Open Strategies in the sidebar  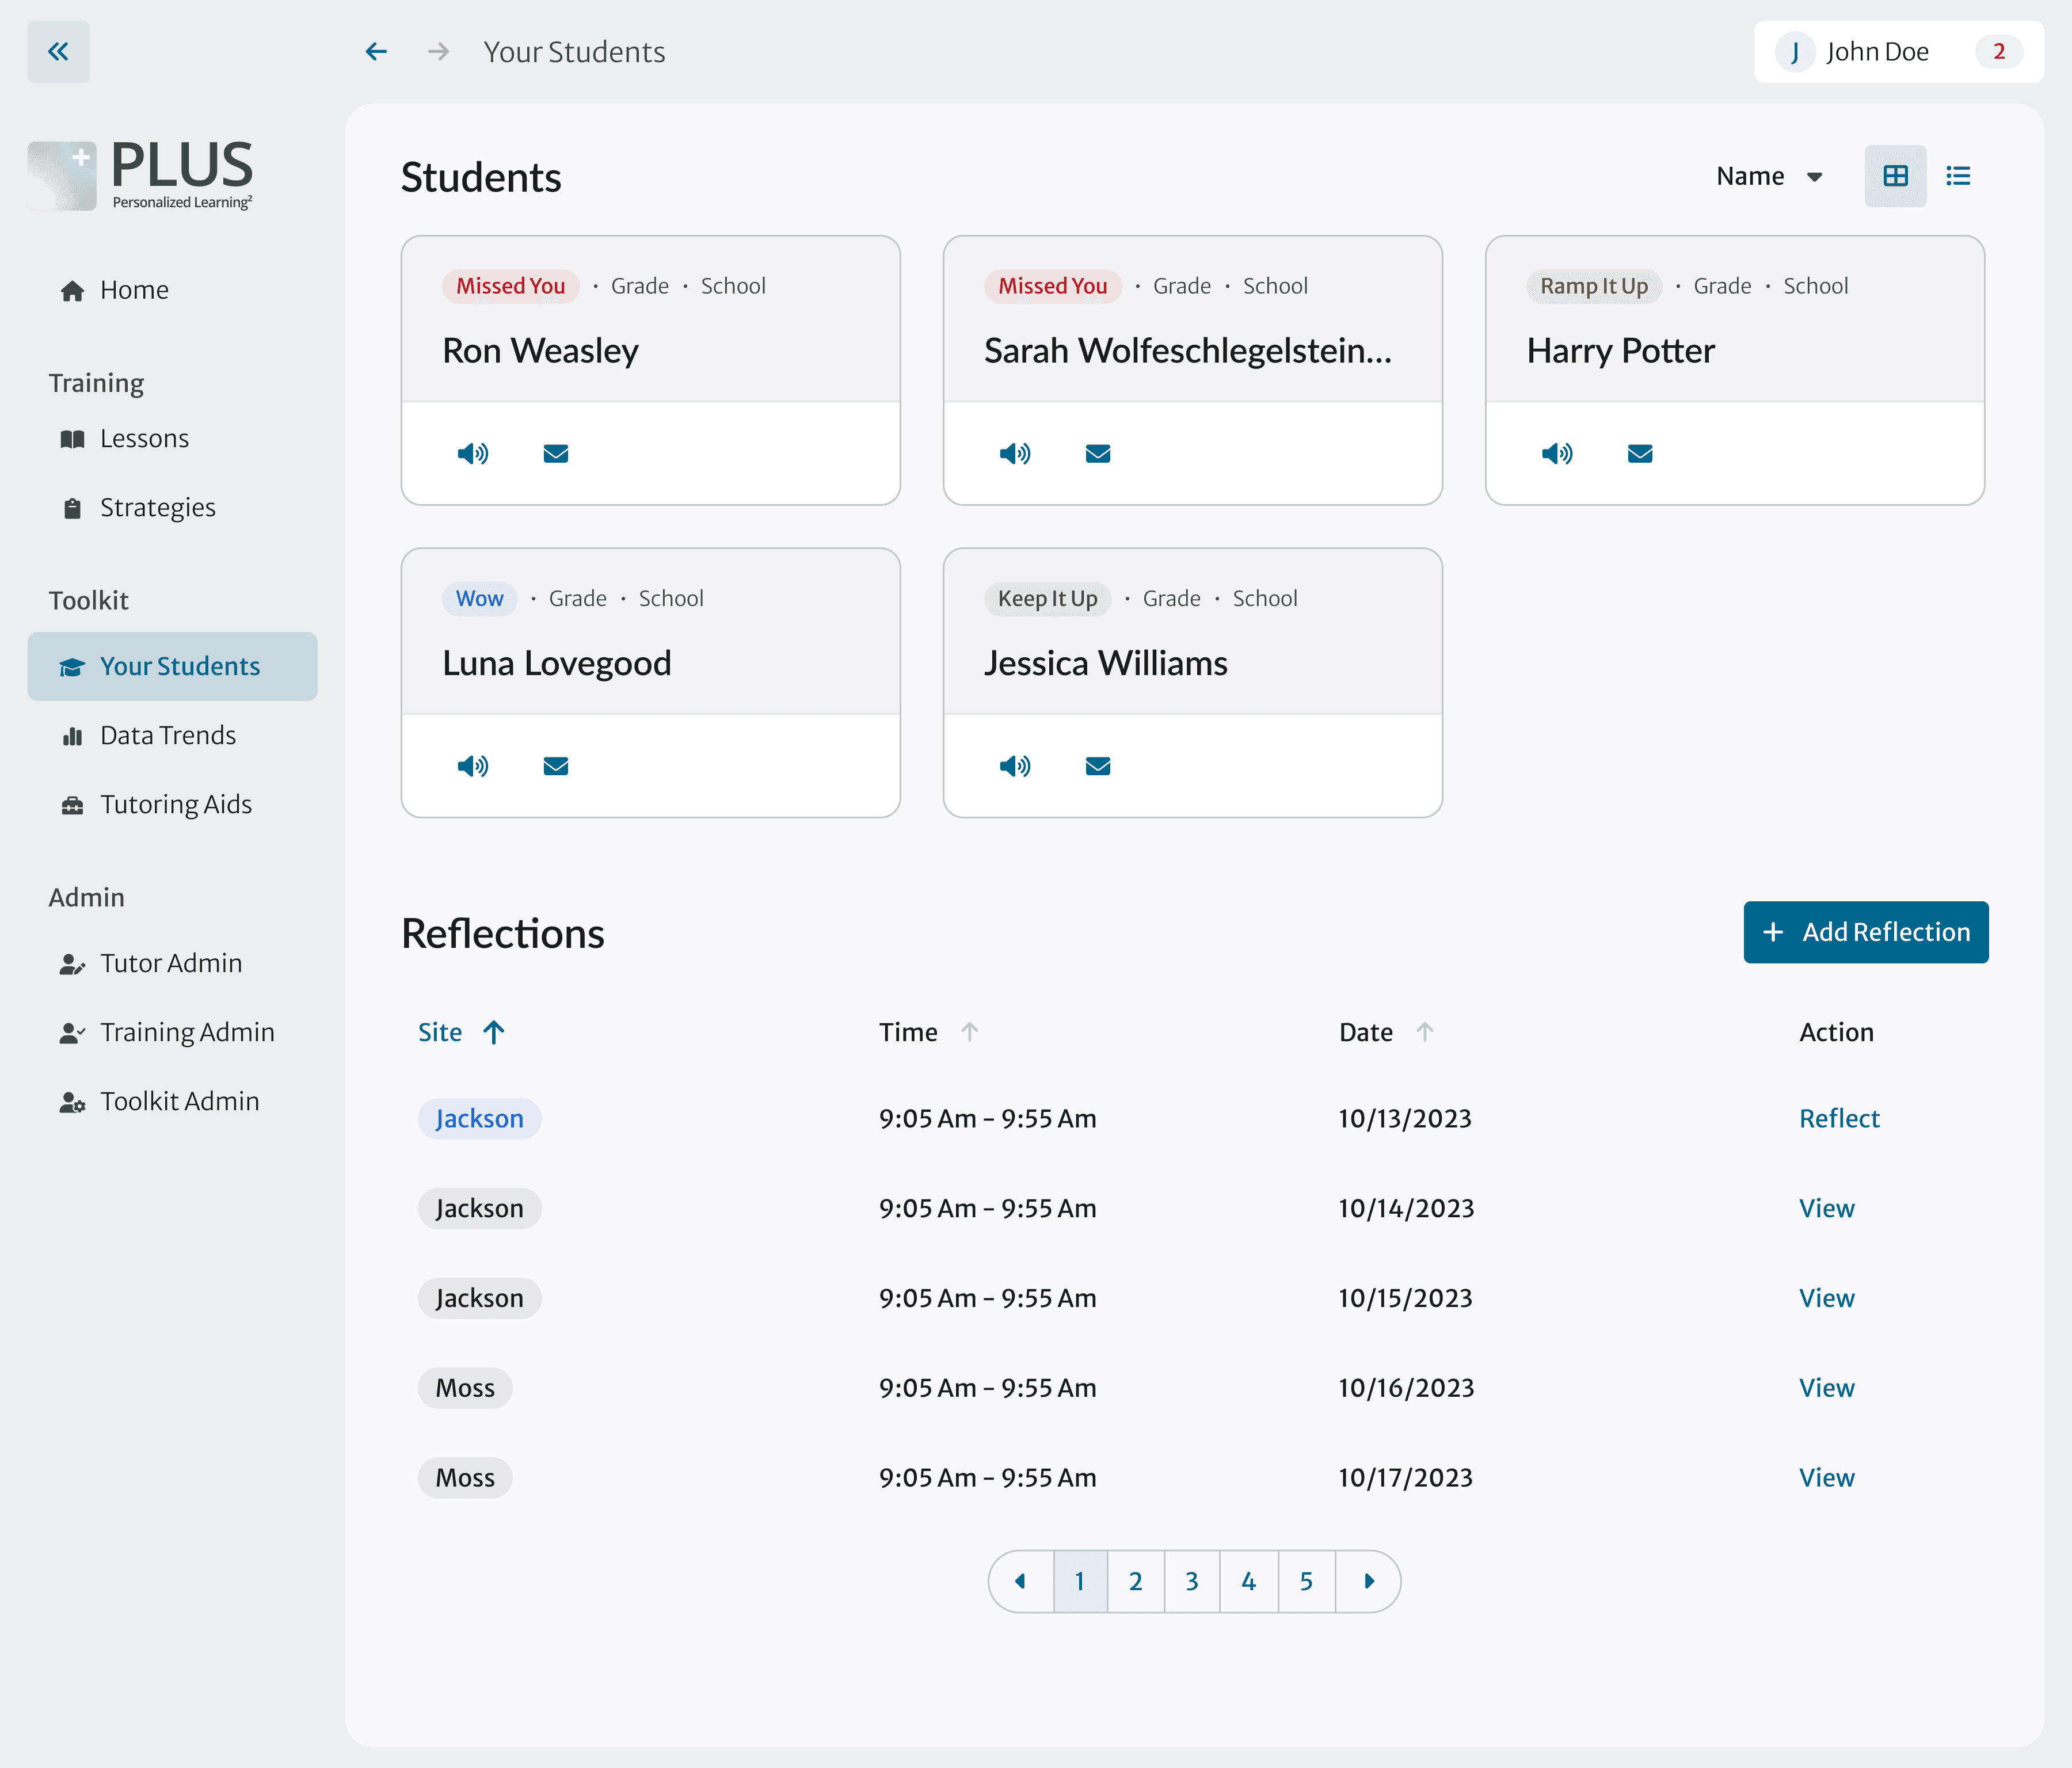tap(172, 508)
